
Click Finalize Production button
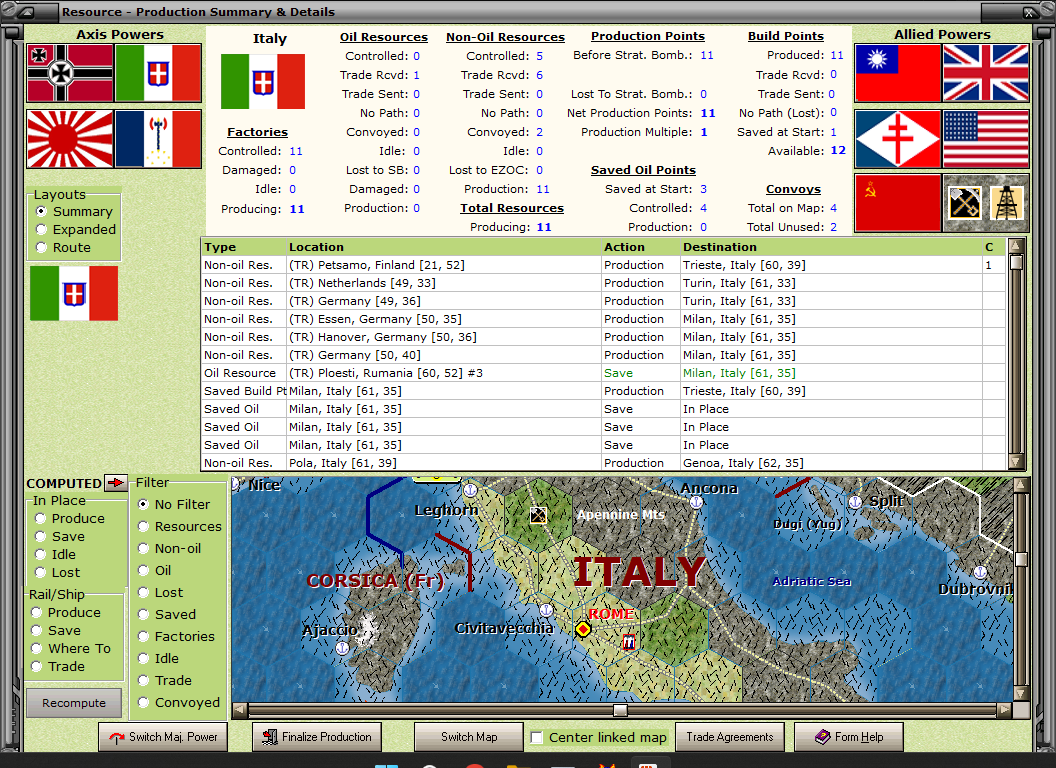pos(317,737)
